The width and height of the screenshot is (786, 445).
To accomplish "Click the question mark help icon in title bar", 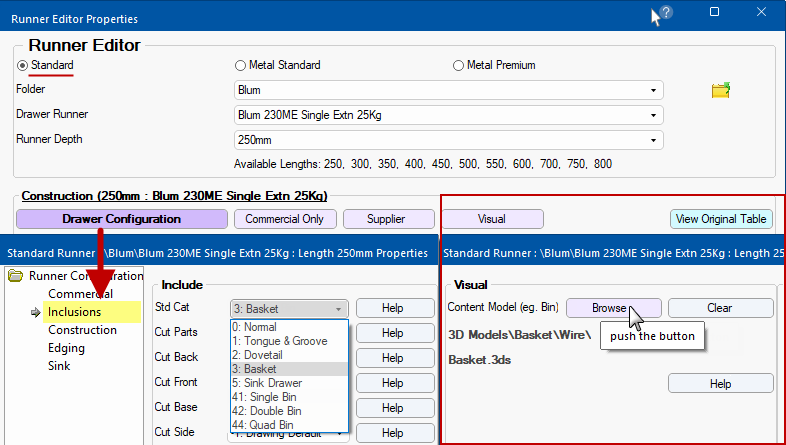I will (x=666, y=13).
